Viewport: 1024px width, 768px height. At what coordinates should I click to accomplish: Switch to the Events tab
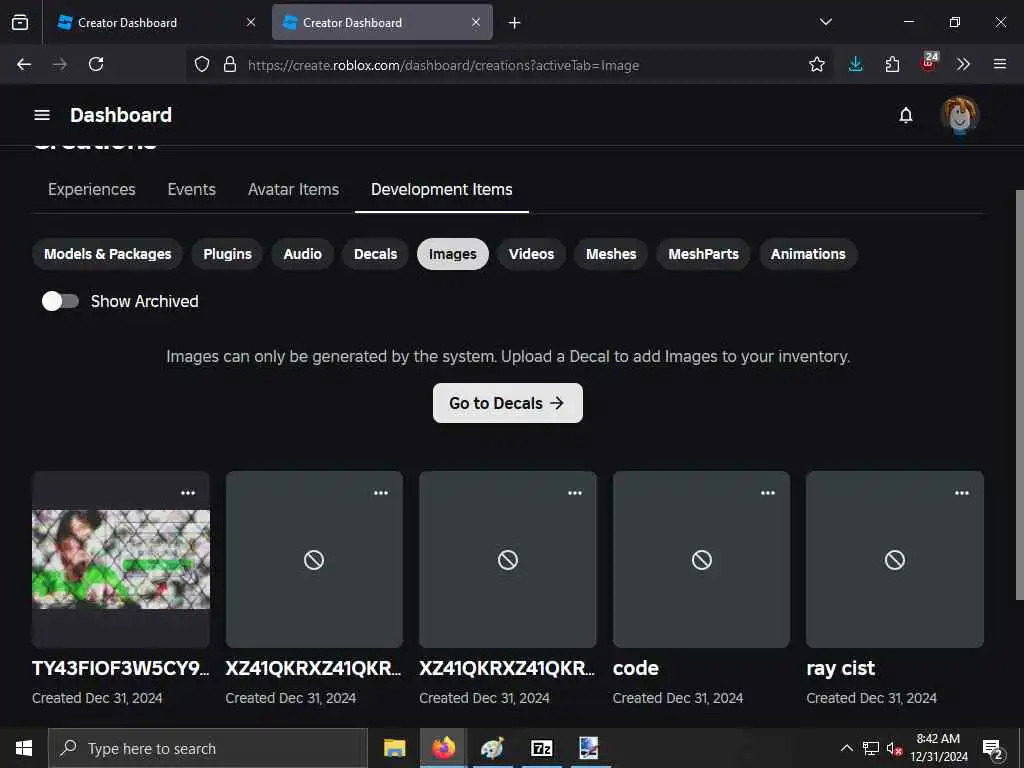click(x=191, y=189)
